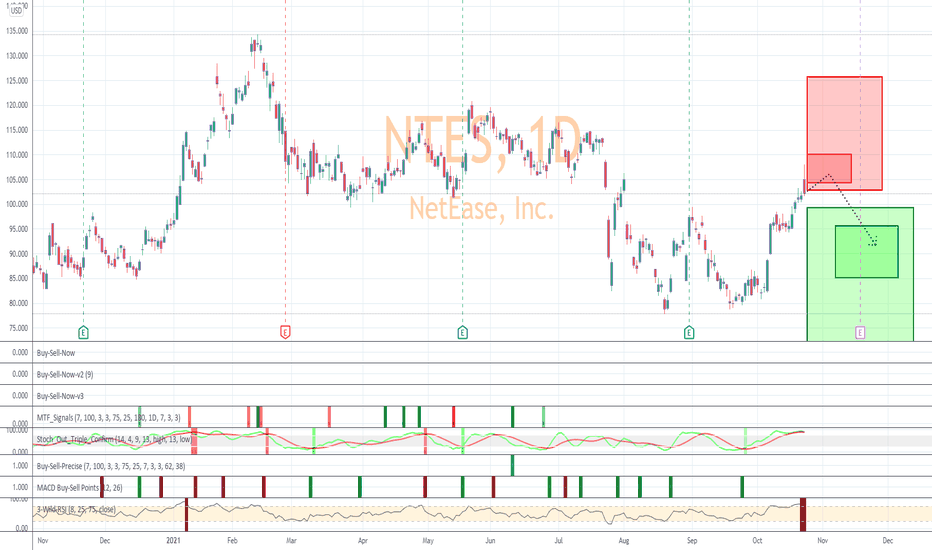932x550 pixels.
Task: Click the 130.000 price axis label
Action: tap(17, 56)
